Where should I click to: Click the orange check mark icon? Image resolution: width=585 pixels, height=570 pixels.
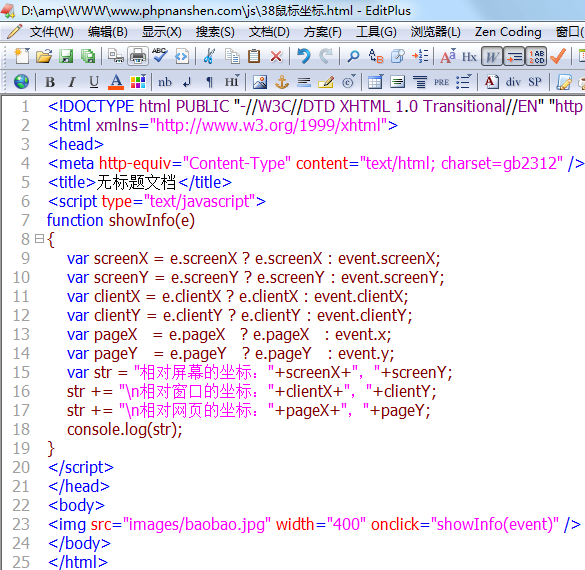pos(558,56)
